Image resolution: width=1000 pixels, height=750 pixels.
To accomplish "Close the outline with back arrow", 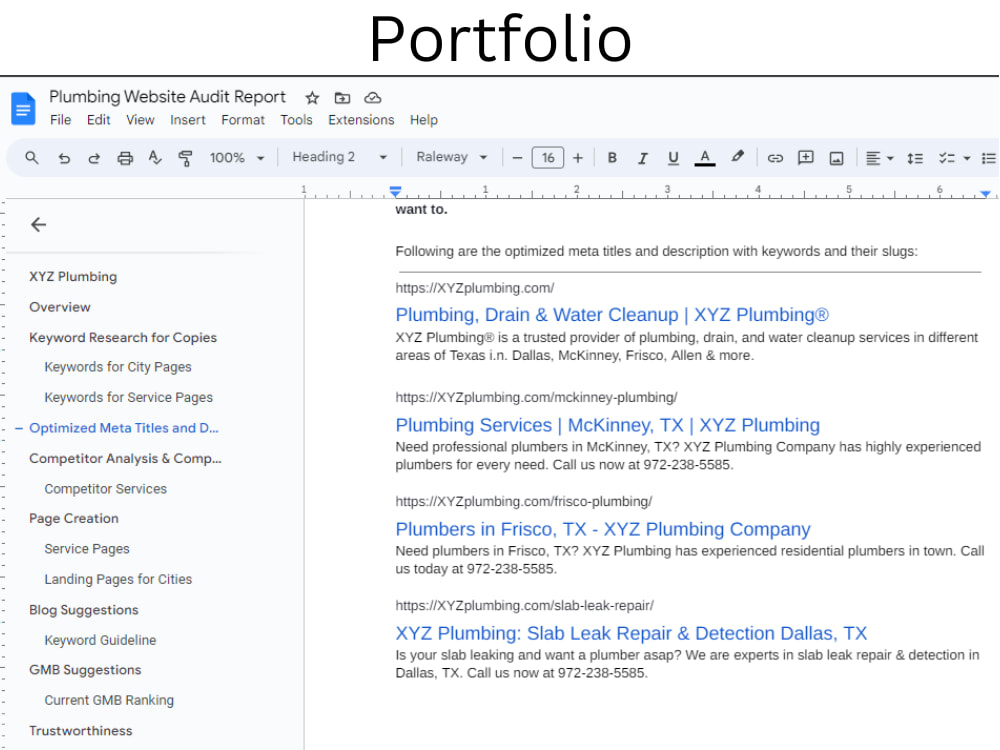I will pyautogui.click(x=38, y=224).
